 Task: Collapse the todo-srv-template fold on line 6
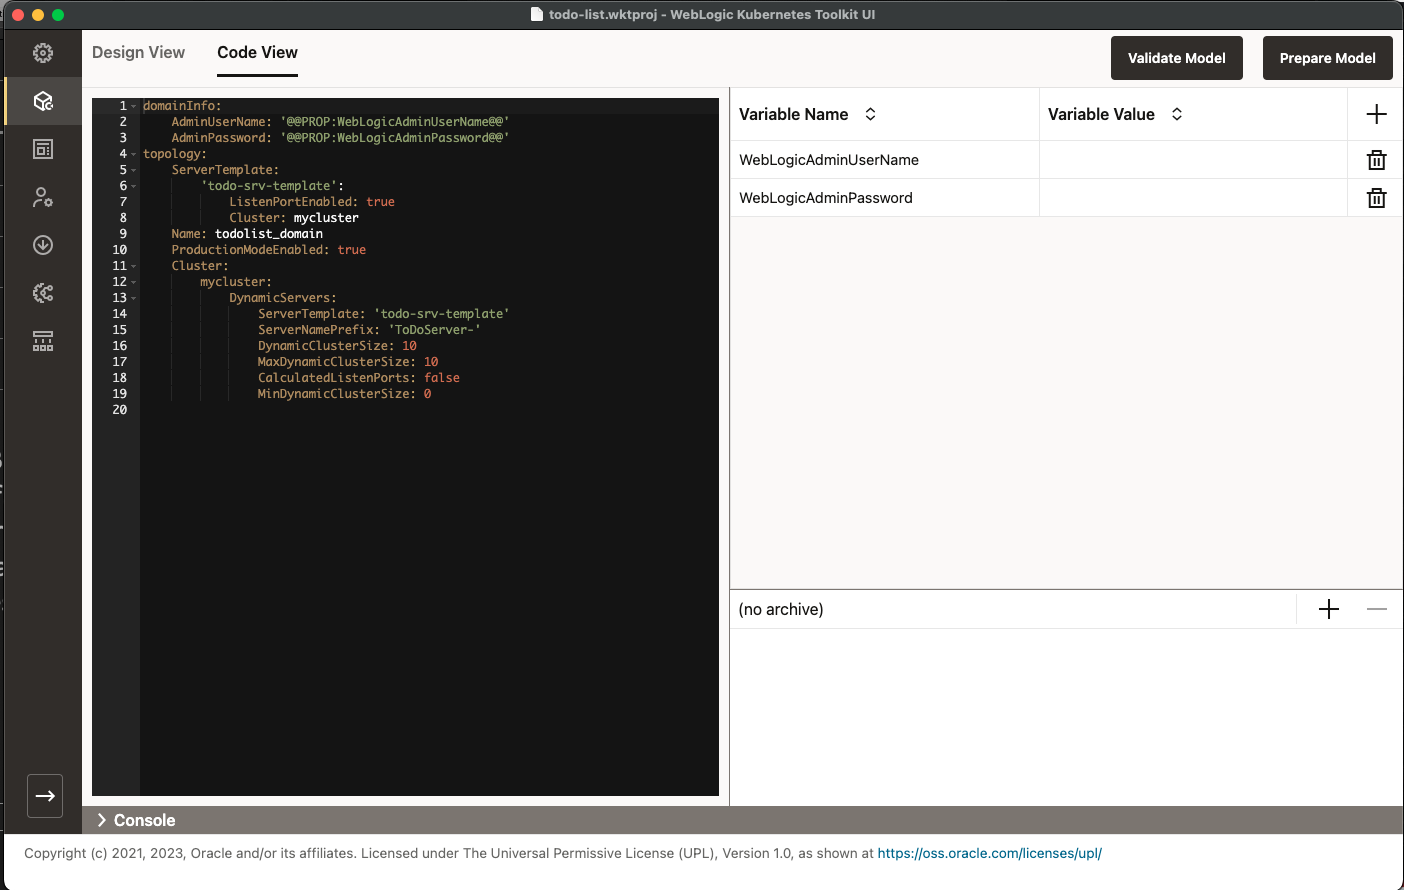click(134, 186)
